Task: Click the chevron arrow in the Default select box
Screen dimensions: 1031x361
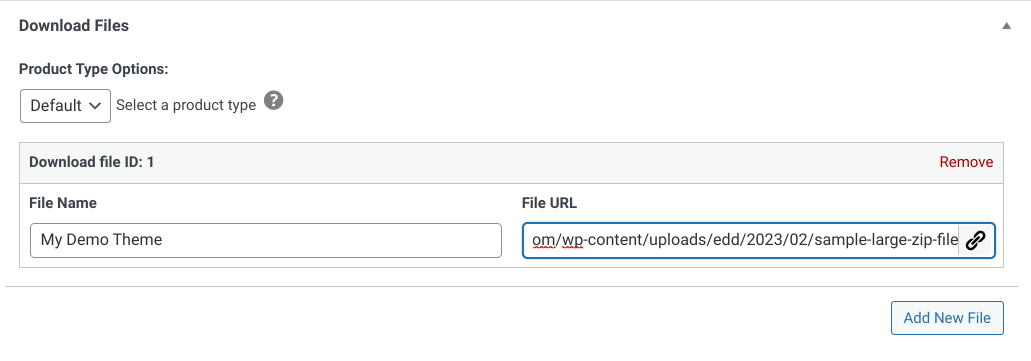Action: 95,105
